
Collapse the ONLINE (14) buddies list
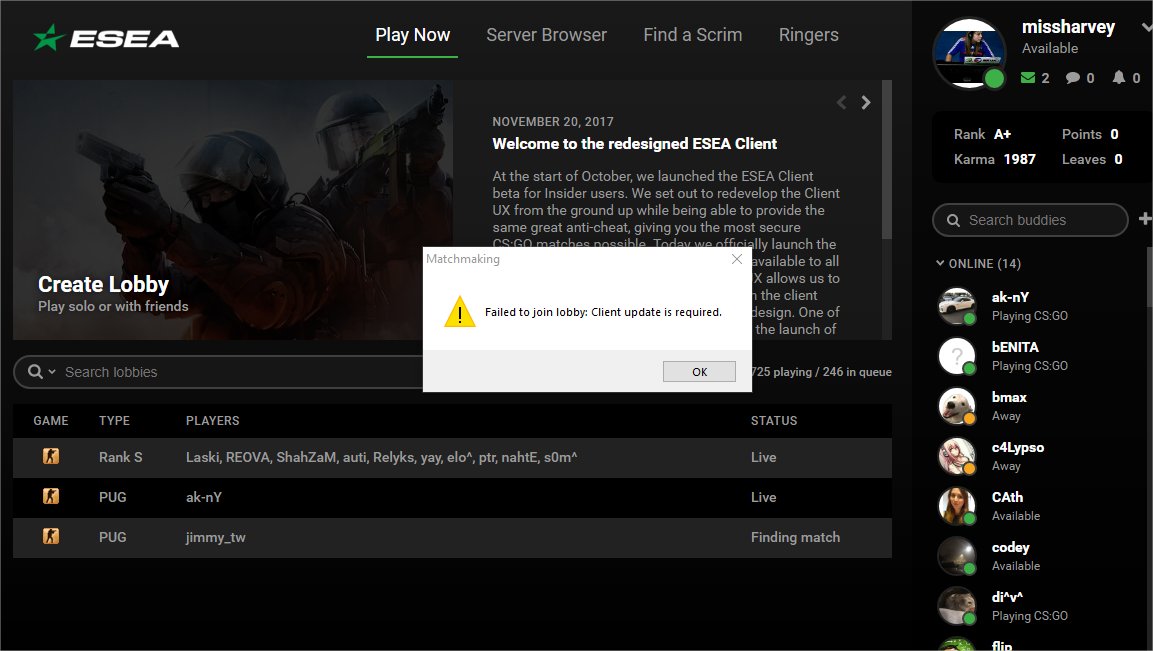coord(940,263)
